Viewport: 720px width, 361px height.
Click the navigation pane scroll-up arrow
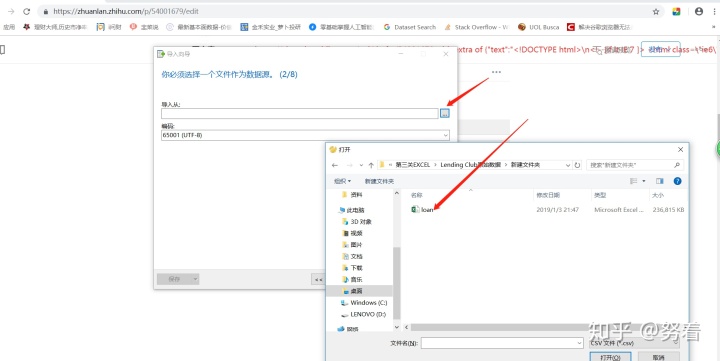[x=397, y=194]
